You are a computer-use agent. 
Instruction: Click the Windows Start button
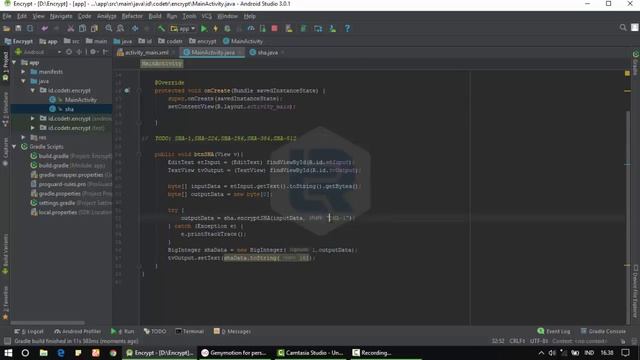tap(8, 353)
